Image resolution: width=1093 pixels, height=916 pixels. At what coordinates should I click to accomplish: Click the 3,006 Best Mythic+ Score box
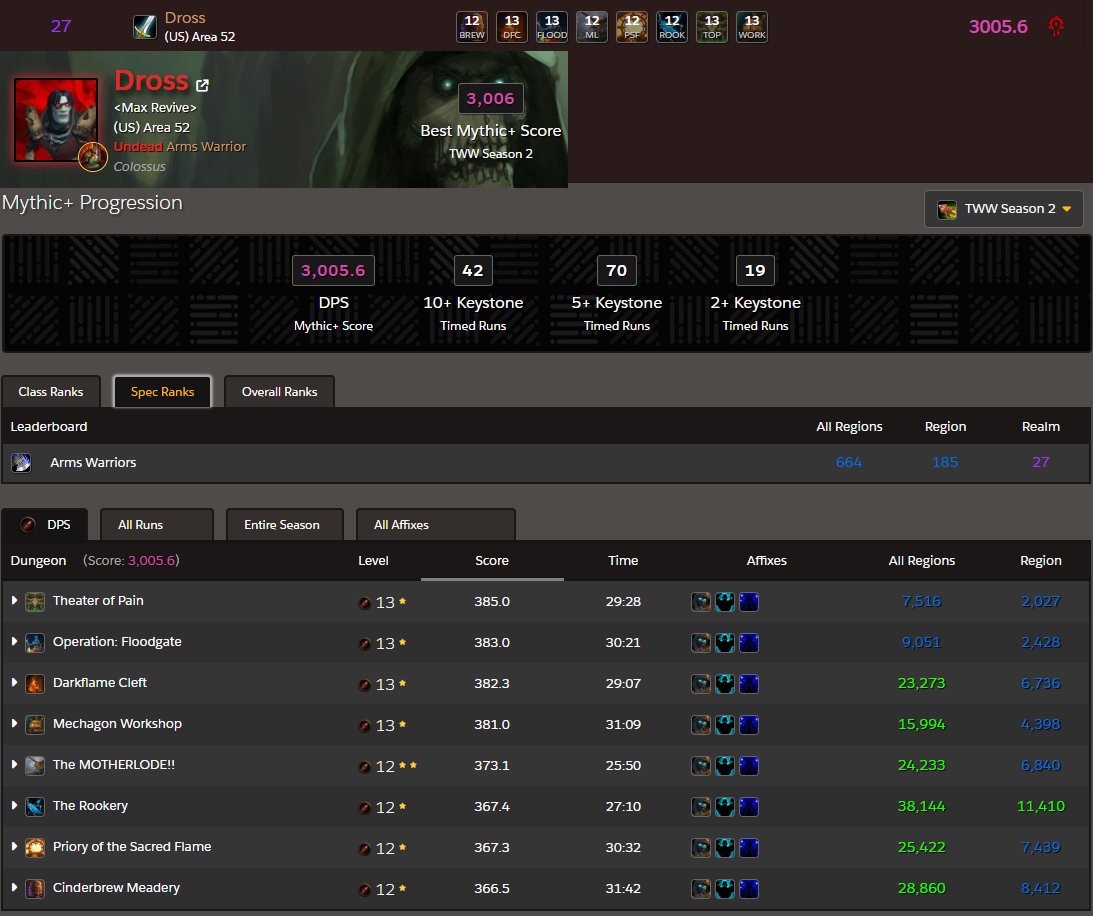pos(491,98)
